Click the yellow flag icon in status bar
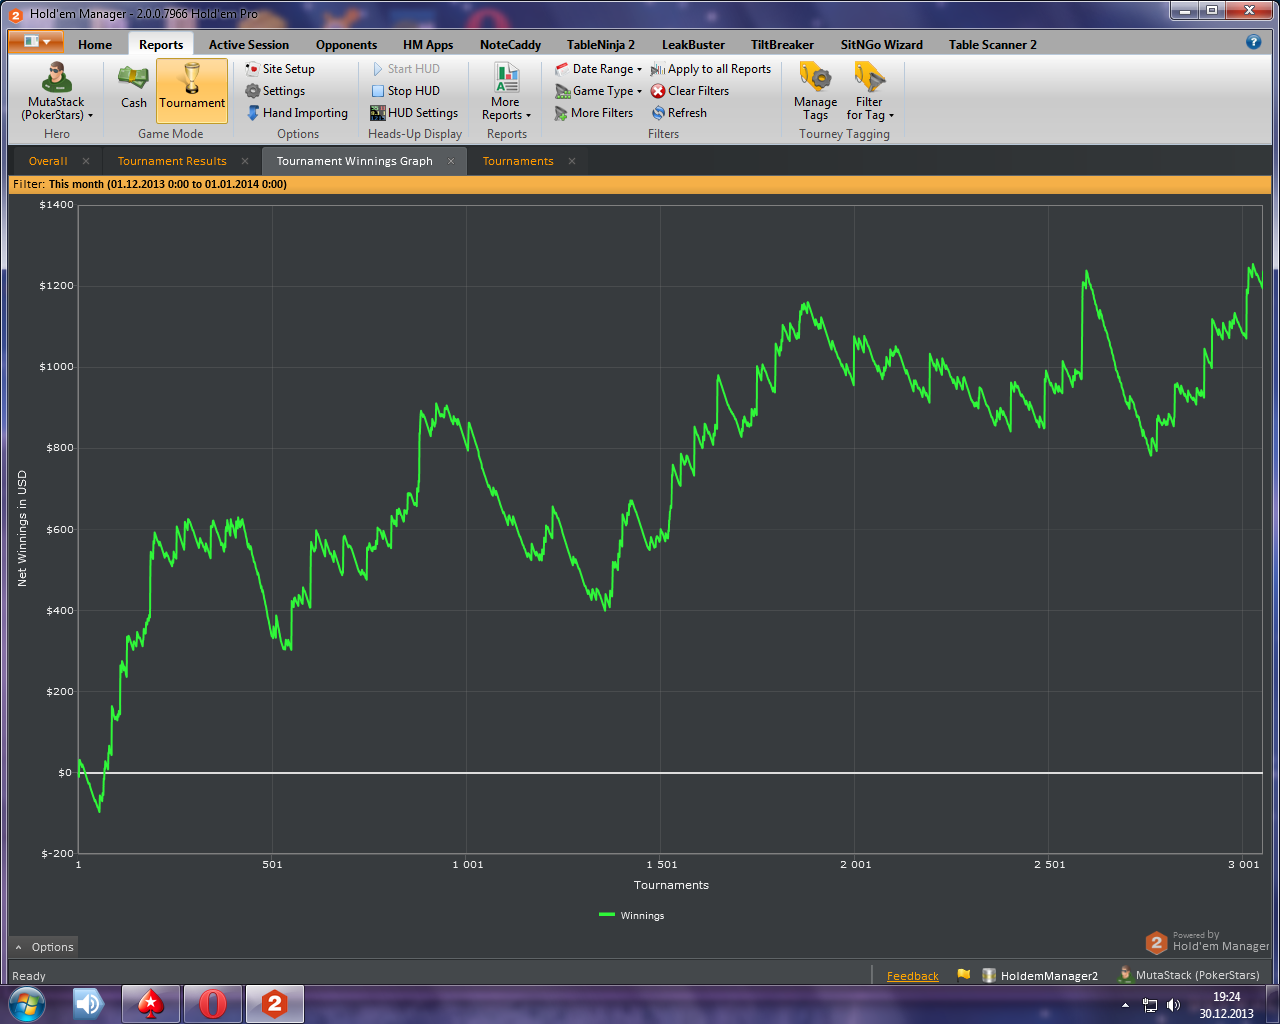The image size is (1280, 1024). [963, 975]
